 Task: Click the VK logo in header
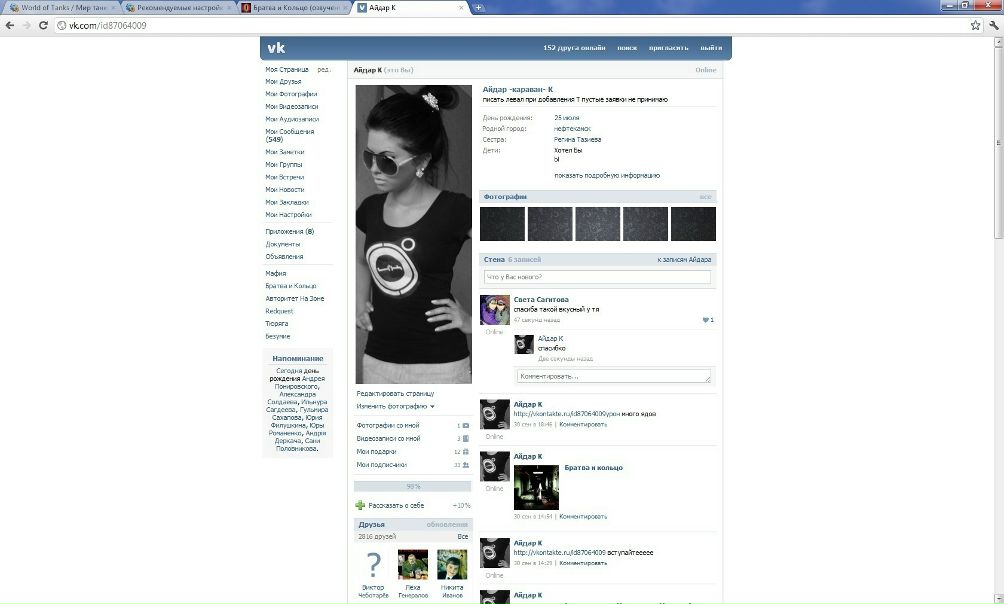tap(276, 48)
